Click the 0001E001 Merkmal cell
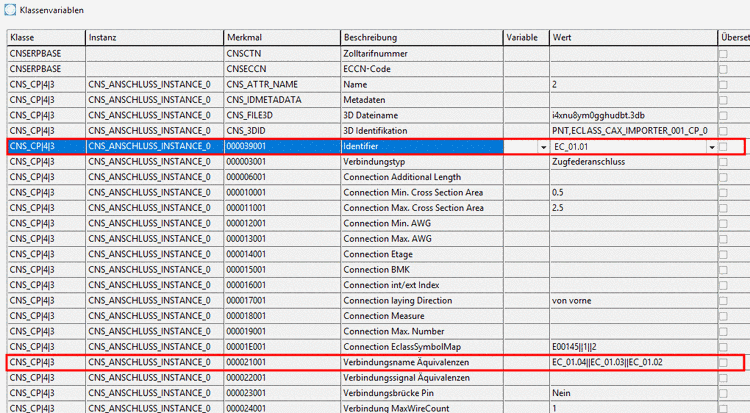750x413 pixels. tap(282, 346)
